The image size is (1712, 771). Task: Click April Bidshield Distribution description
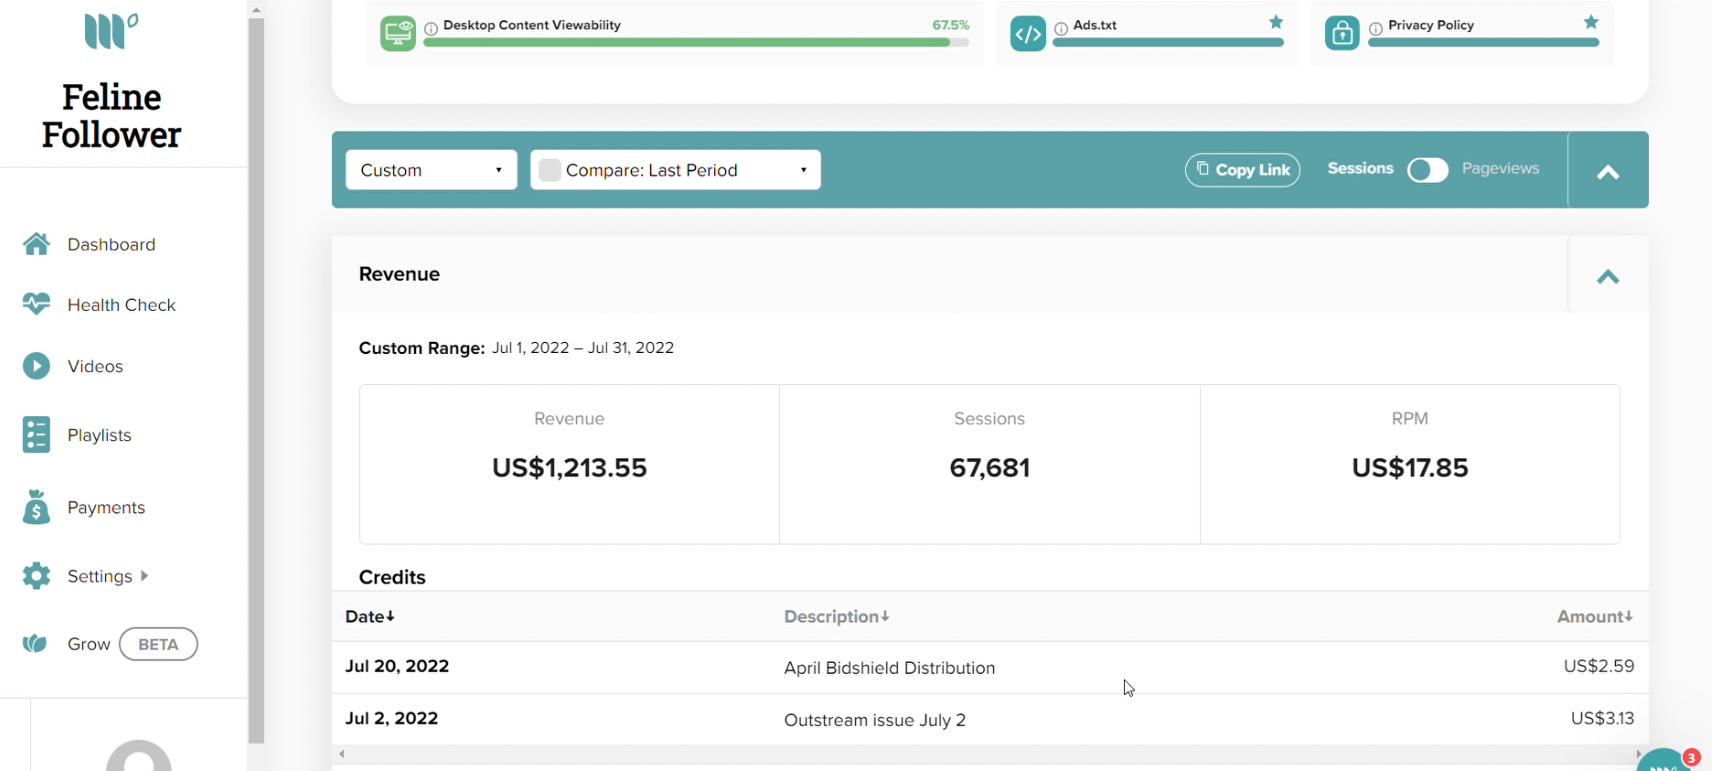pos(889,668)
